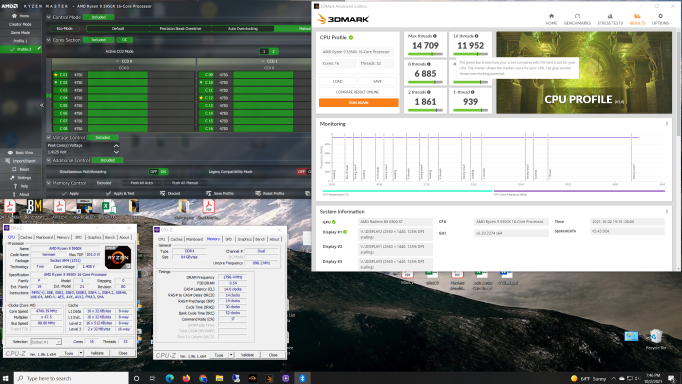Click Reset in Ryzen Master sidebar
This screenshot has height=384, width=682.
[20, 169]
